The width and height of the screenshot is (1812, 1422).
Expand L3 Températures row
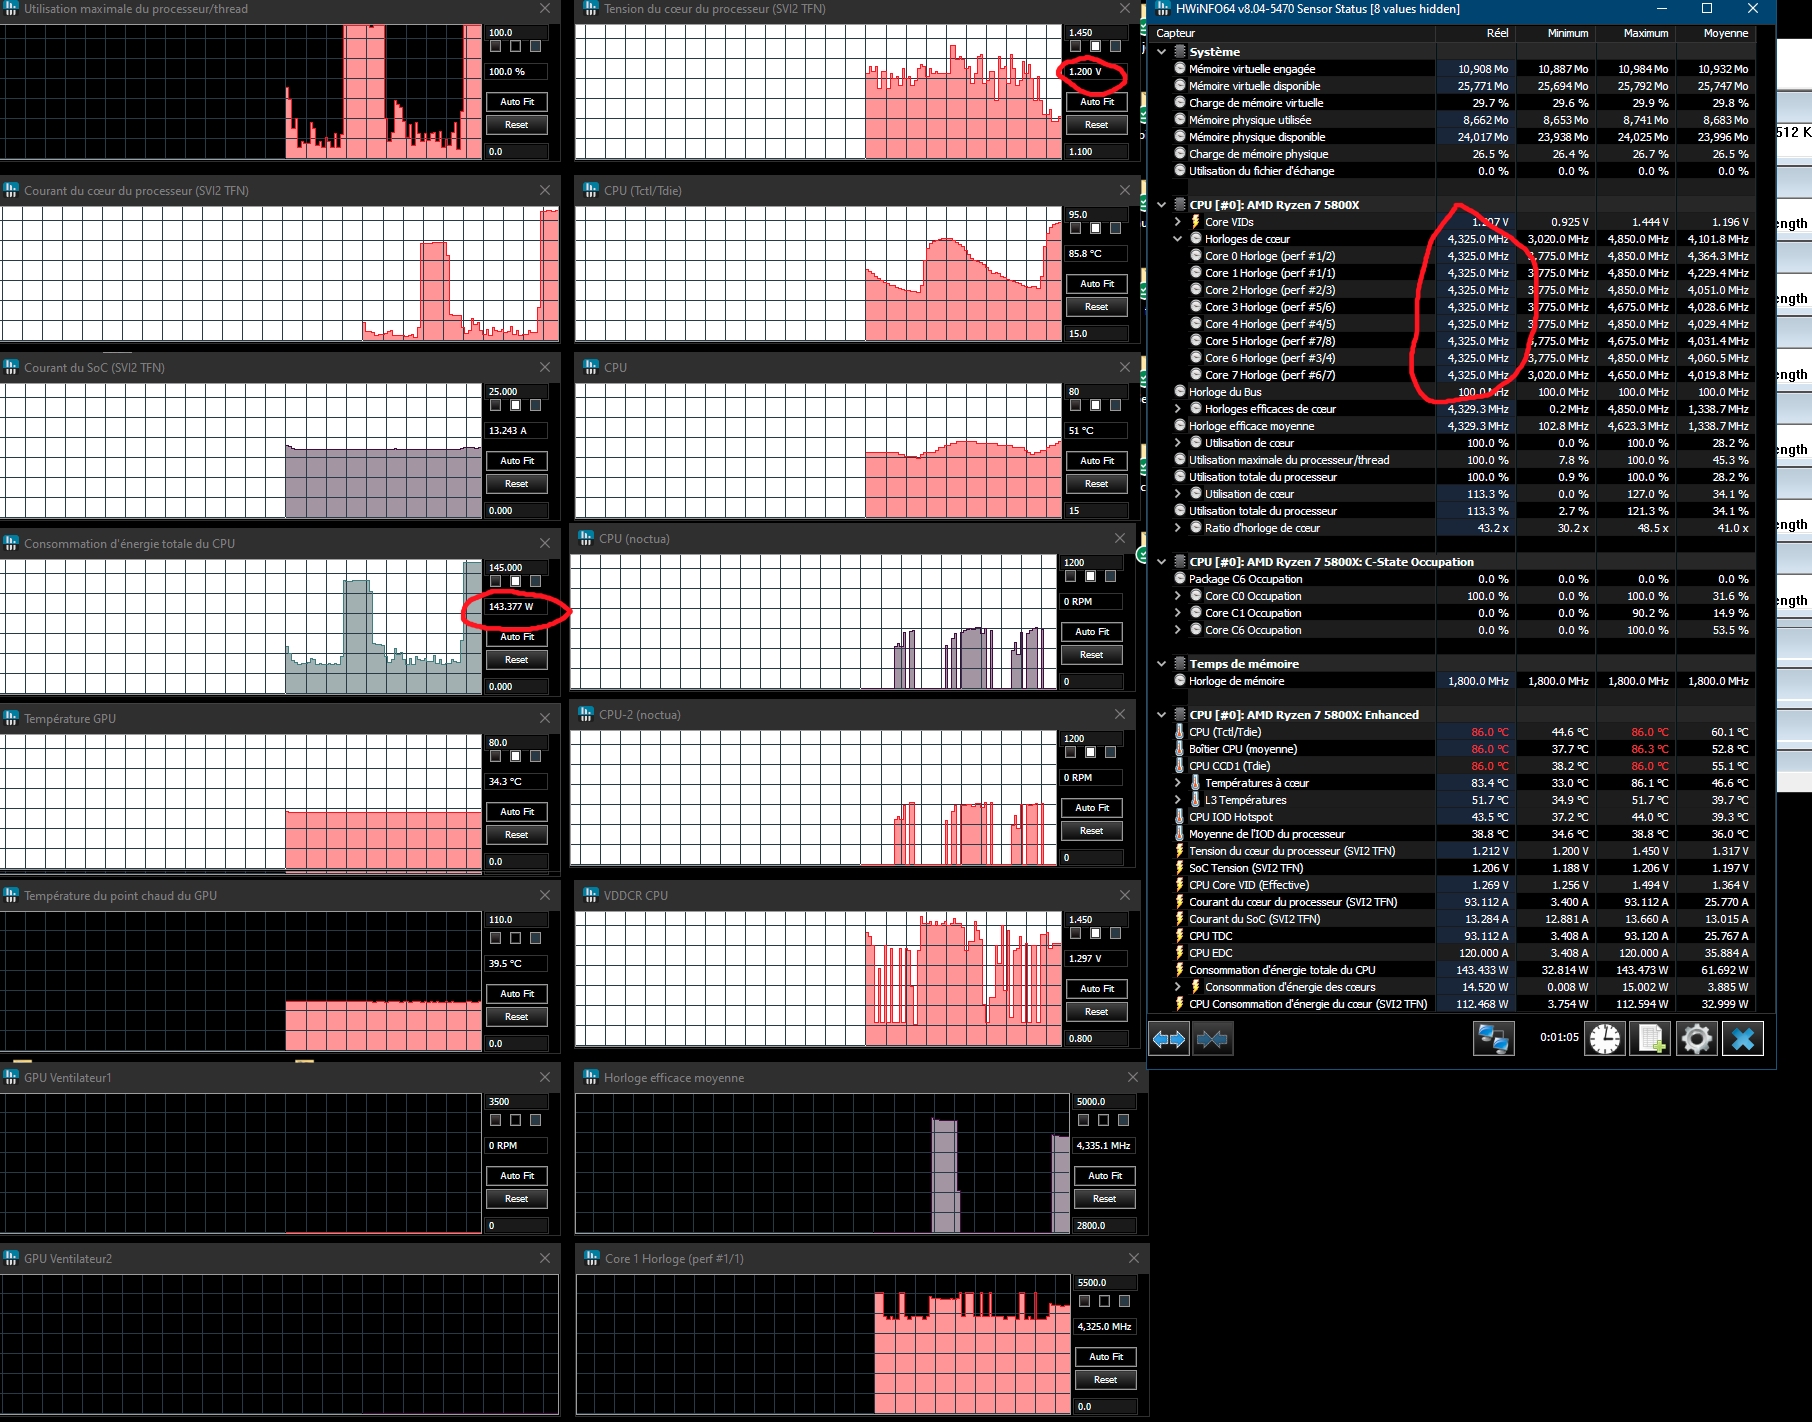click(x=1177, y=800)
